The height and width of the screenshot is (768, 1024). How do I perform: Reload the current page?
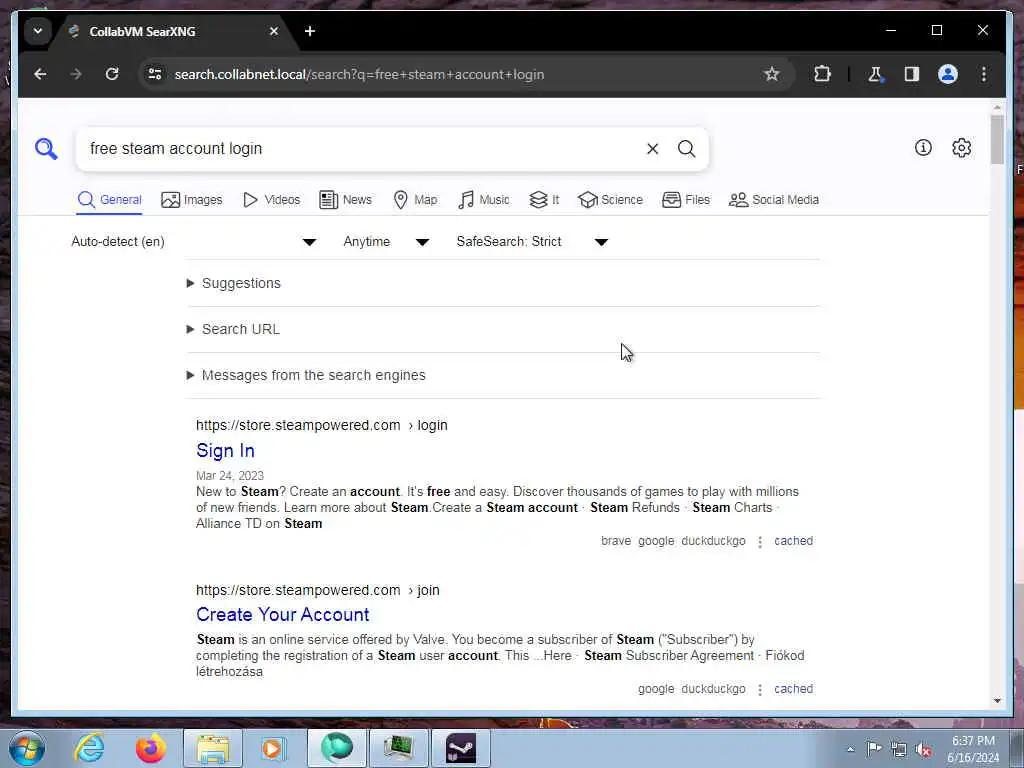(112, 74)
